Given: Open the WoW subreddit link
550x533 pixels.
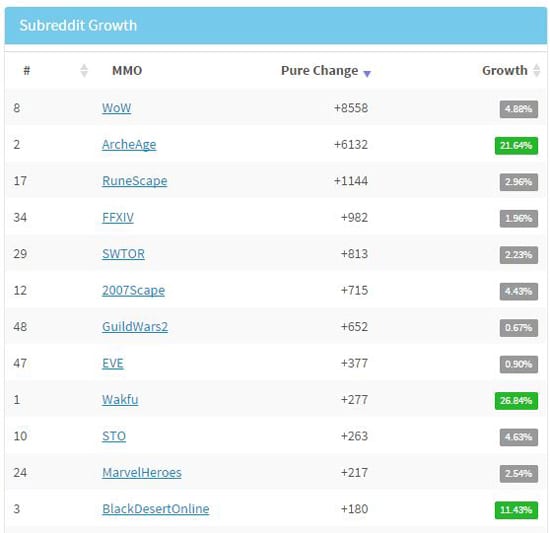Looking at the screenshot, I should [116, 108].
